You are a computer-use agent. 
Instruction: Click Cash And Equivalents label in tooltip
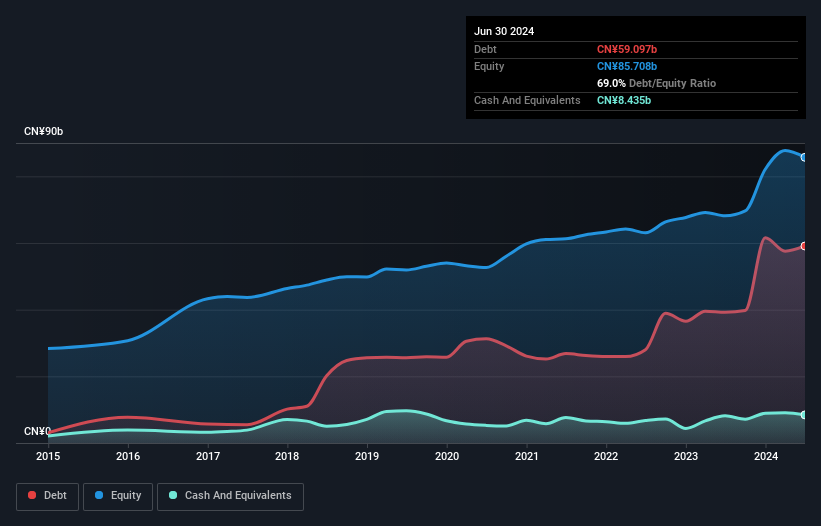(x=527, y=100)
